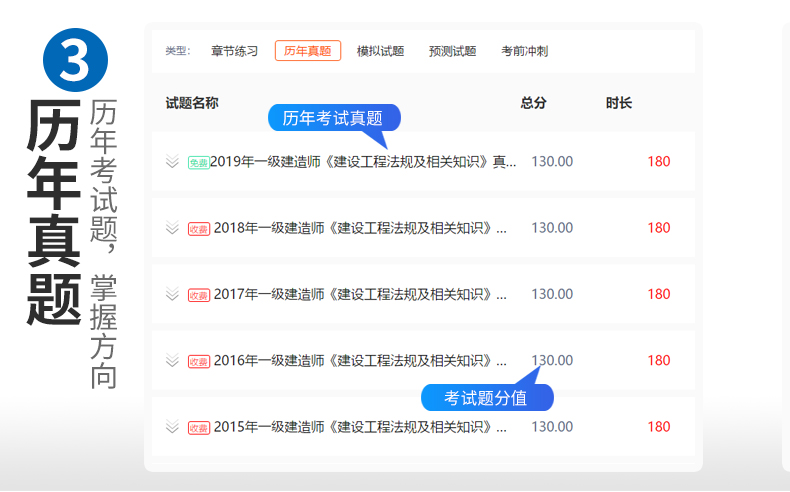This screenshot has width=790, height=492.
Task: Switch to the 预测试题 tab
Action: (x=452, y=51)
